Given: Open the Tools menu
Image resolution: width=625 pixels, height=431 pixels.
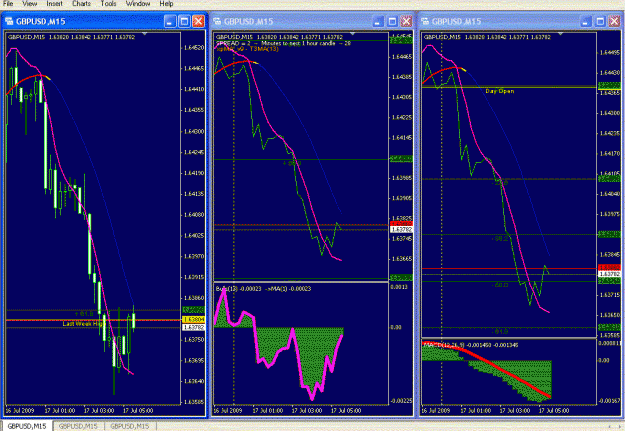Looking at the screenshot, I should (x=108, y=4).
